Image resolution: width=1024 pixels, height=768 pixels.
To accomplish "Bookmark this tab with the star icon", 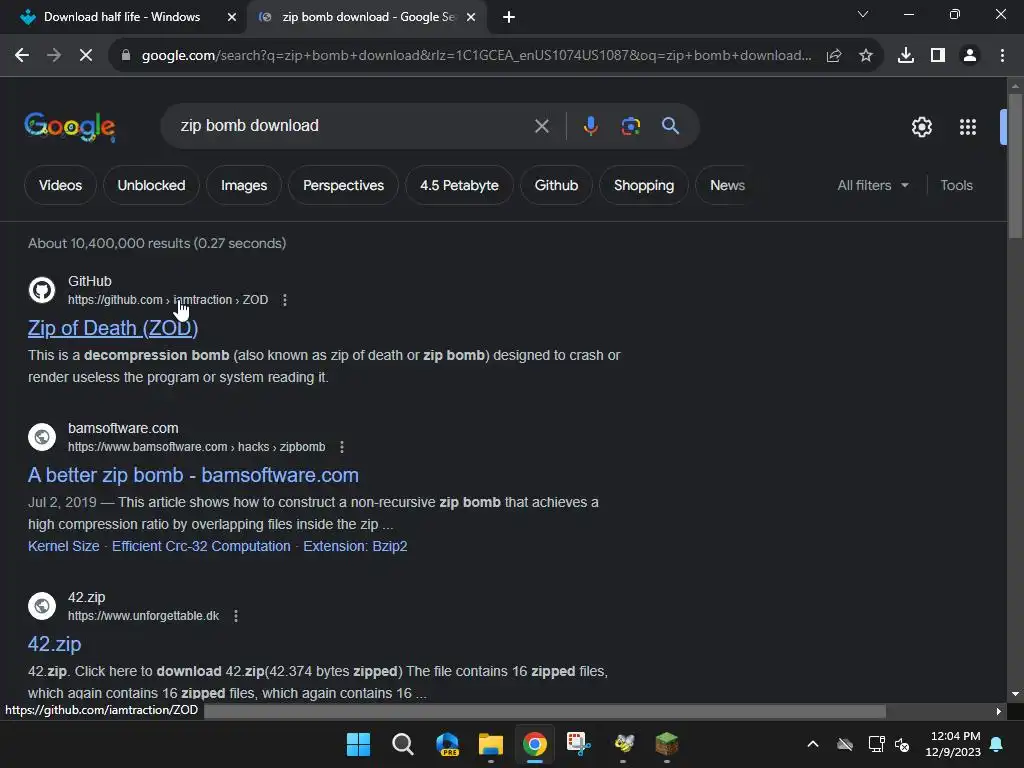I will pyautogui.click(x=866, y=56).
